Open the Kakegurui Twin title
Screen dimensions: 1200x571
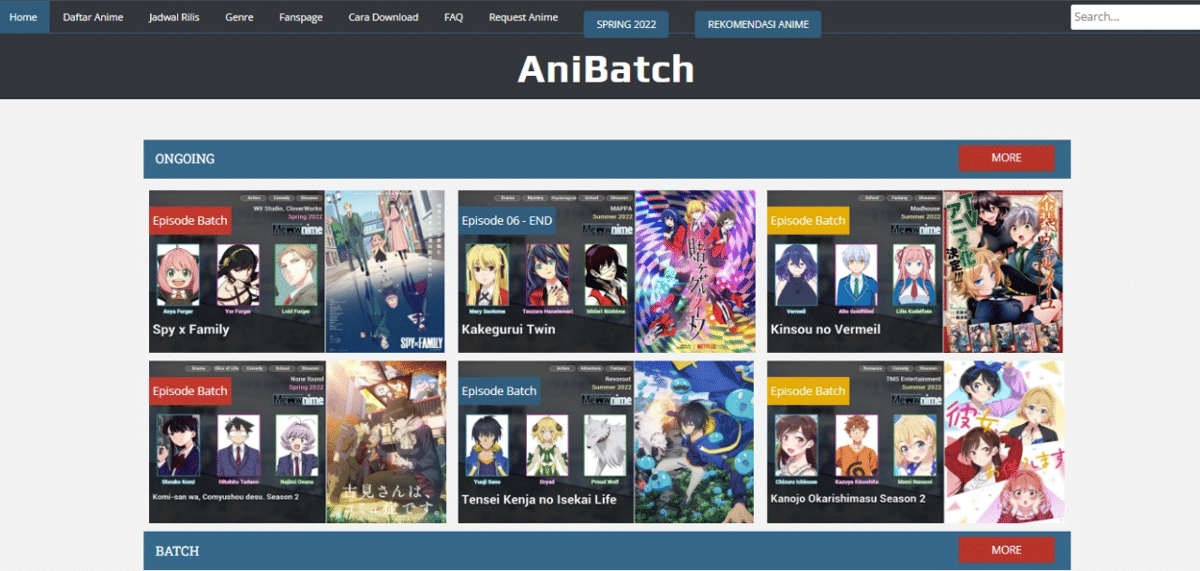[508, 329]
